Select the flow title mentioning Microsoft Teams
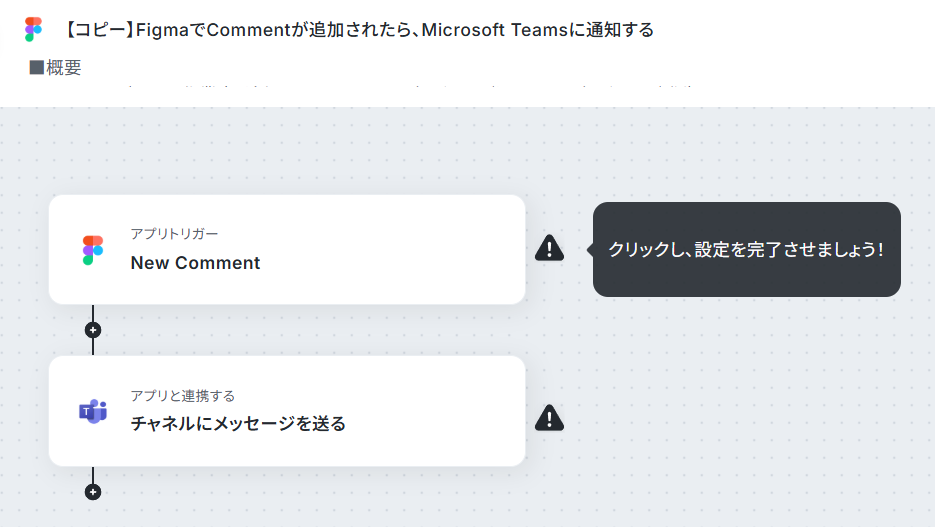935x527 pixels. point(358,30)
